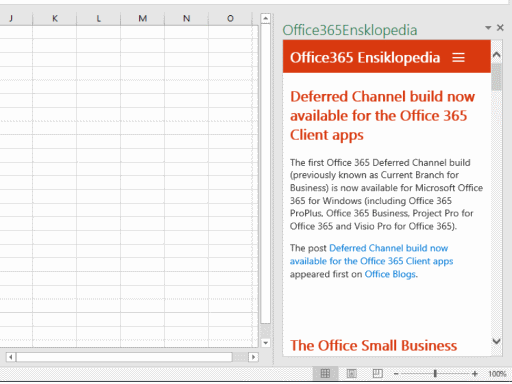
Task: Close the Office365Ensklopedia task pane
Action: pyautogui.click(x=500, y=28)
